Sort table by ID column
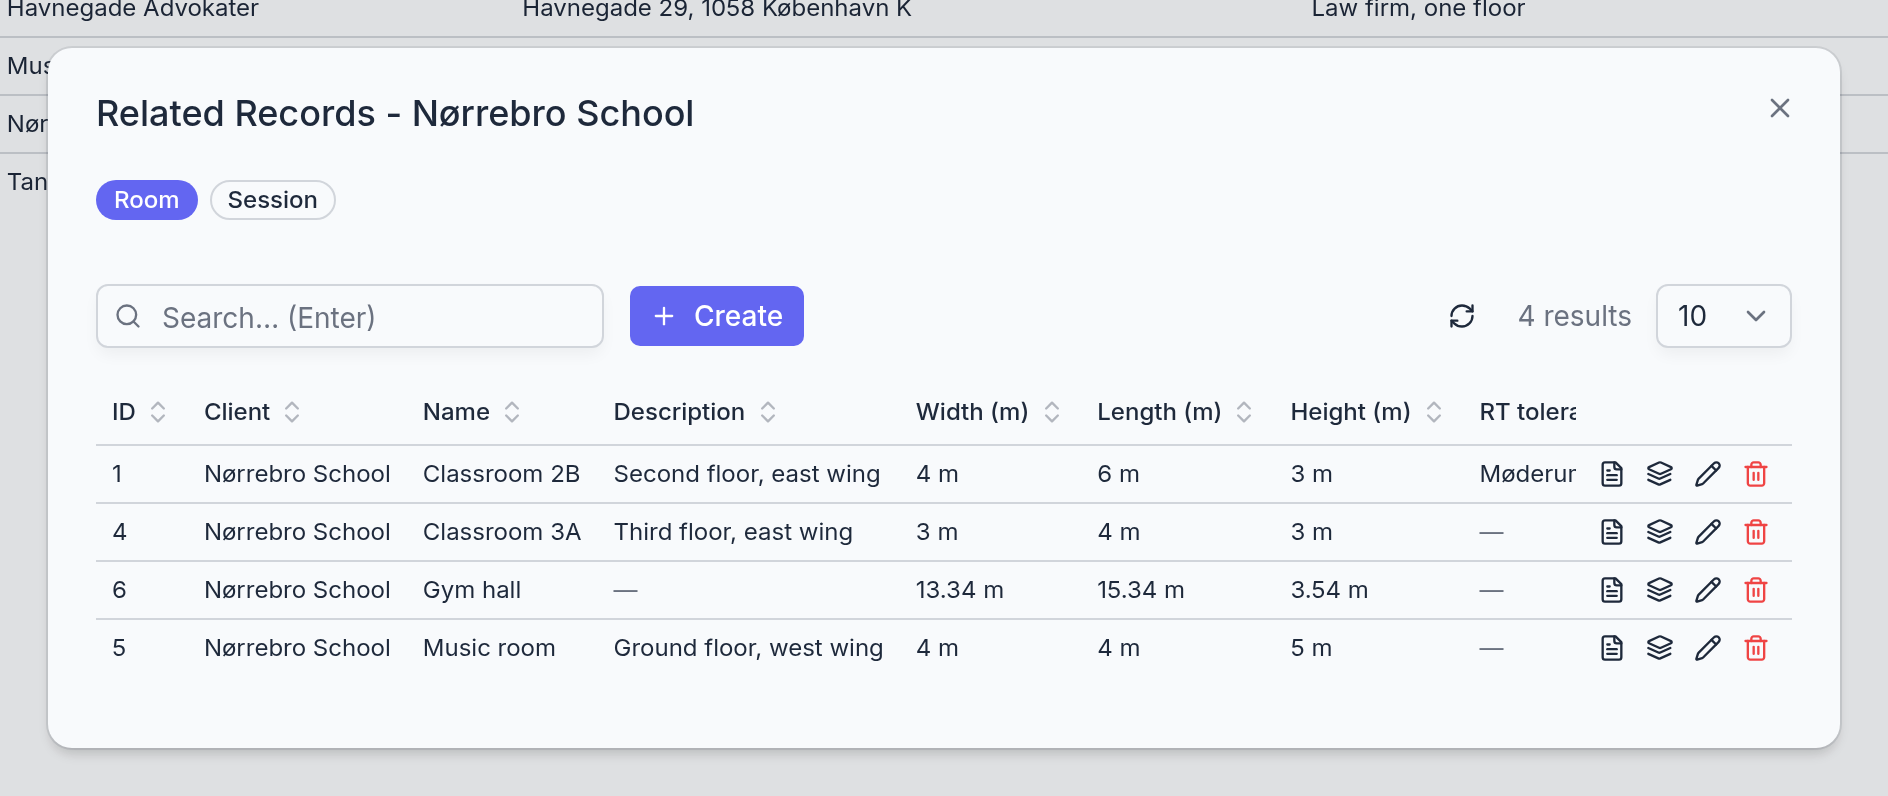This screenshot has height=796, width=1888. tap(138, 412)
